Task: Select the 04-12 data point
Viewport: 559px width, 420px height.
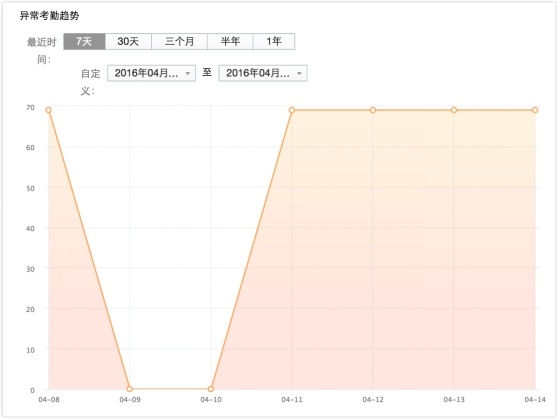Action: [373, 110]
